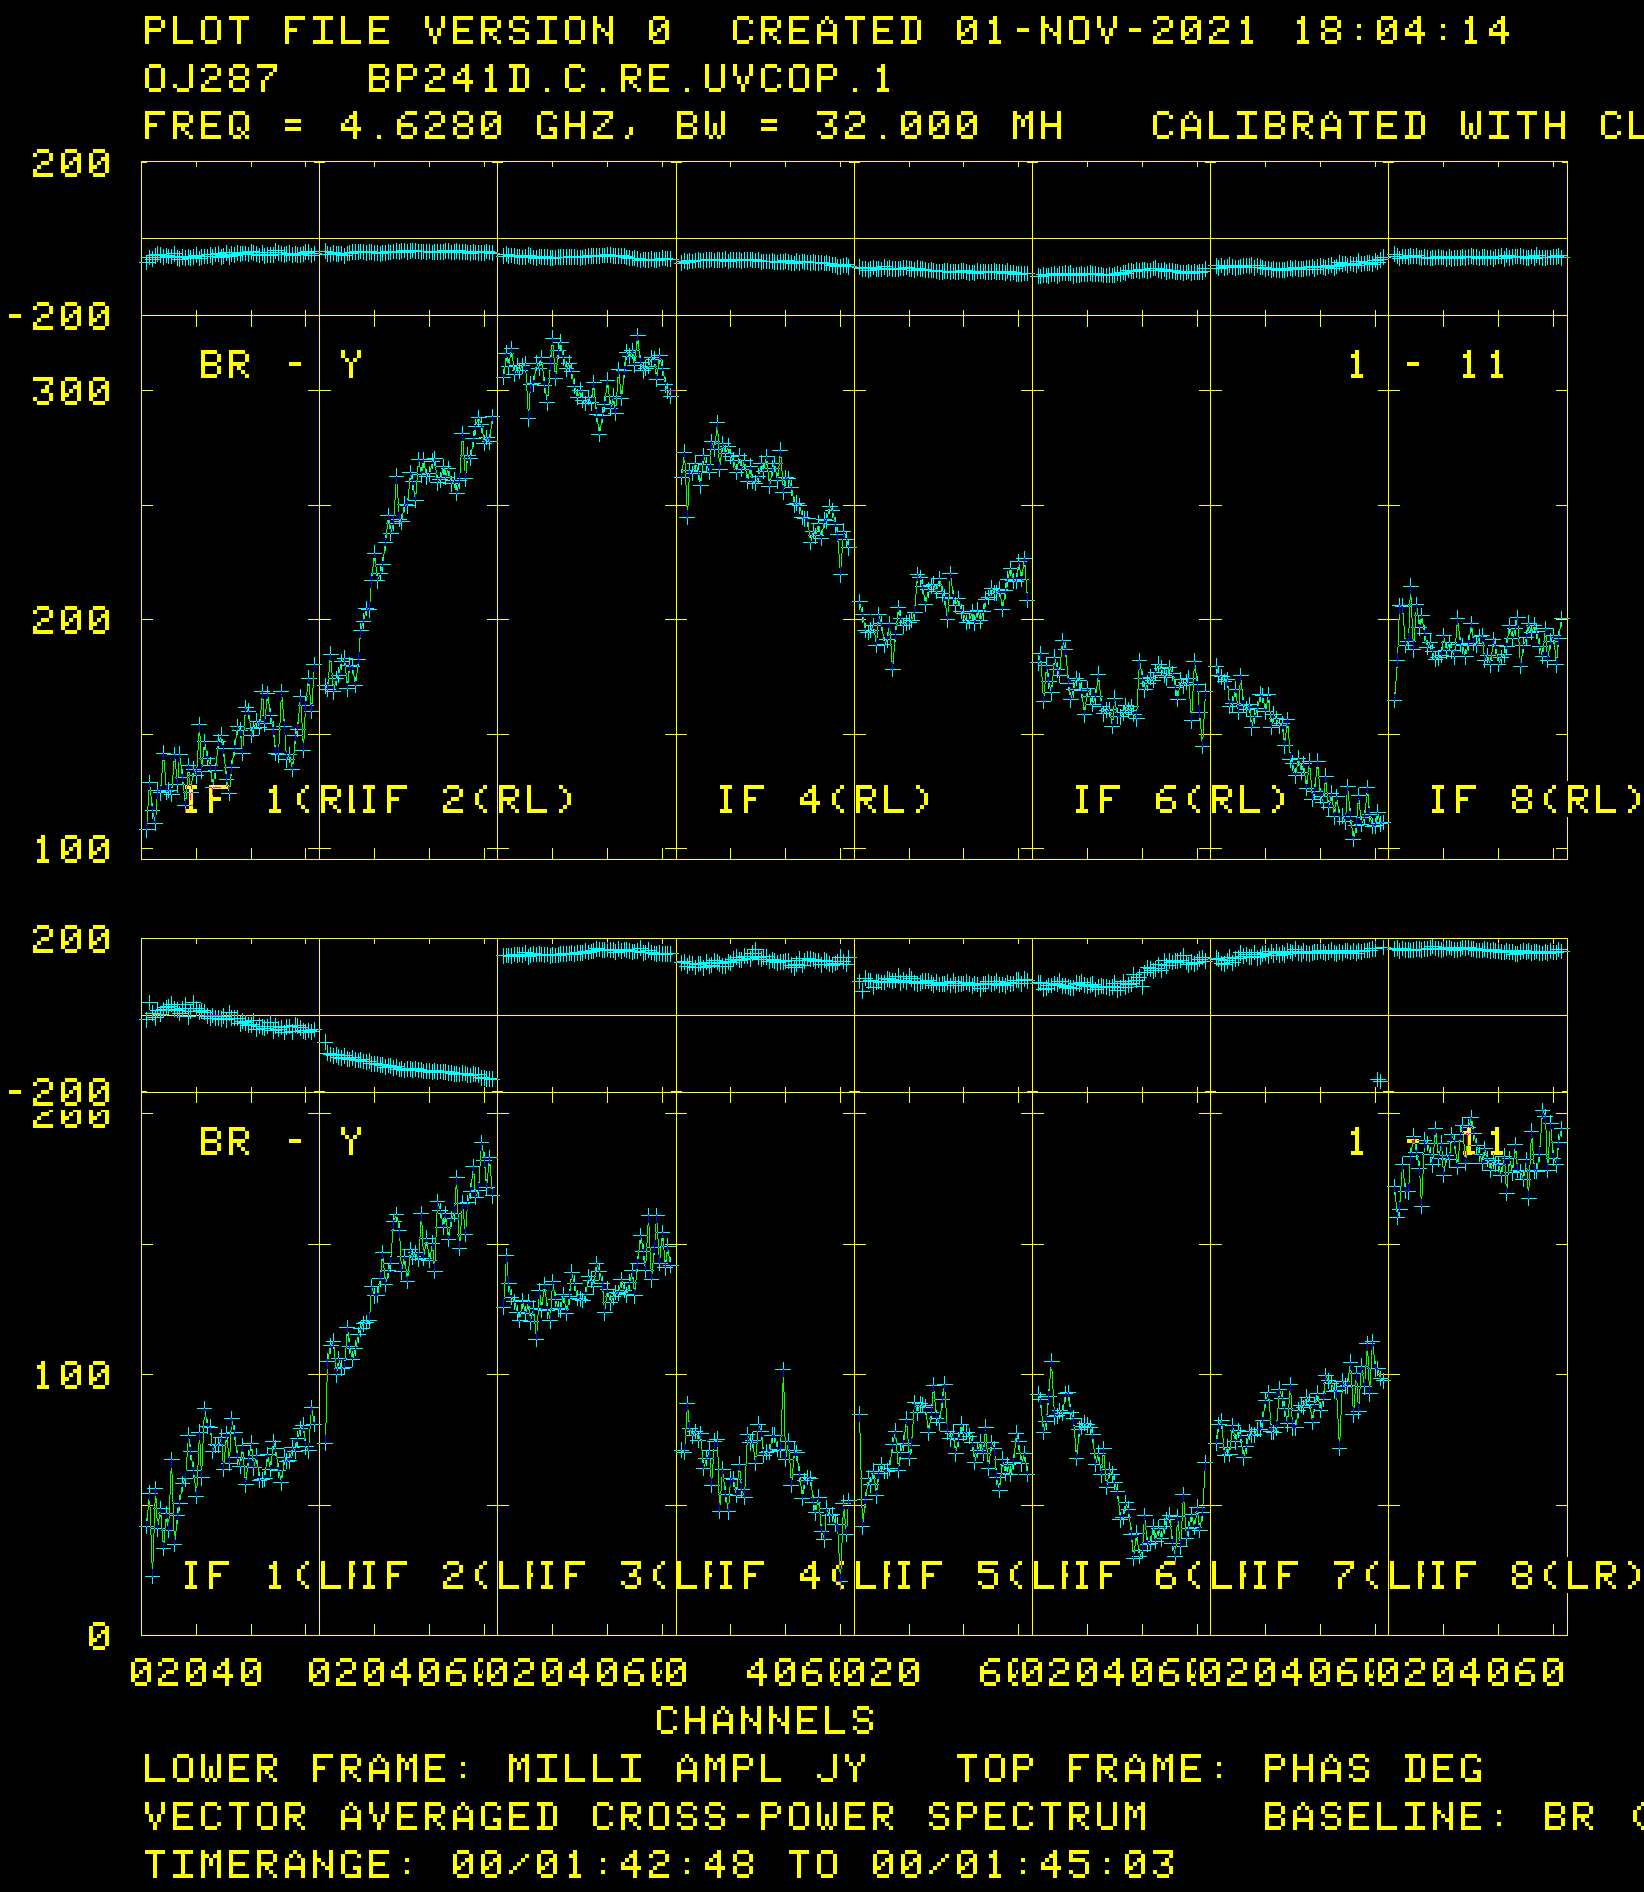
Task: Click the IF 4(RL) label
Action: click(824, 800)
